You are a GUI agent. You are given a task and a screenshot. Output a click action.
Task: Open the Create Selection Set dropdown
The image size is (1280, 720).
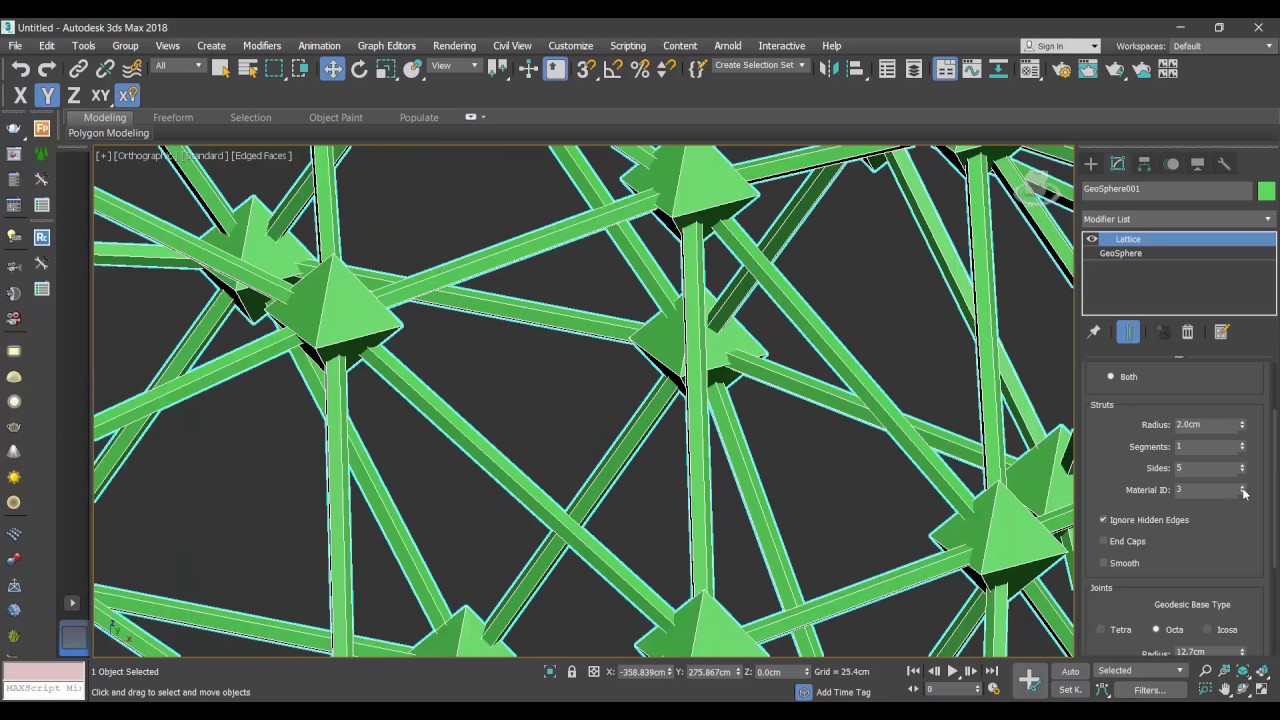click(x=760, y=66)
